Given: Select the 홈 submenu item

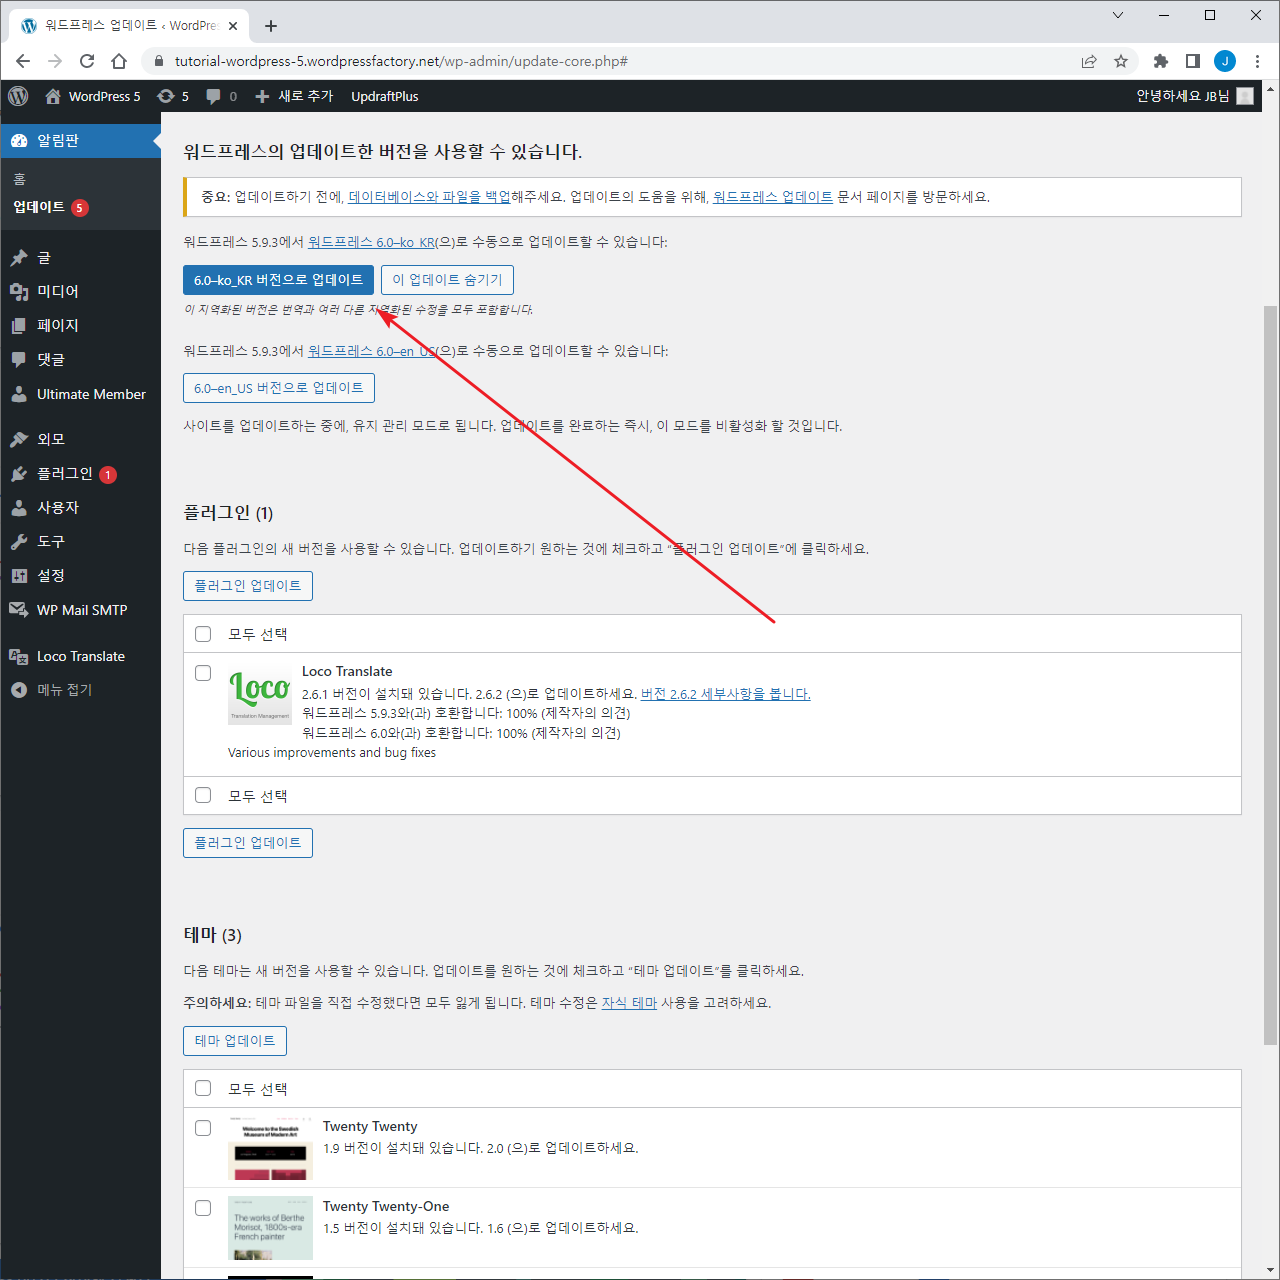Looking at the screenshot, I should pyautogui.click(x=19, y=179).
